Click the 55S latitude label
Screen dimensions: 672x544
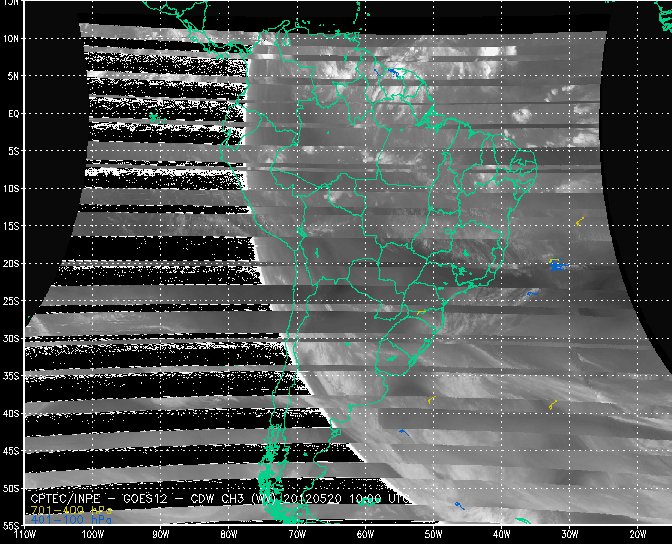tap(11, 525)
